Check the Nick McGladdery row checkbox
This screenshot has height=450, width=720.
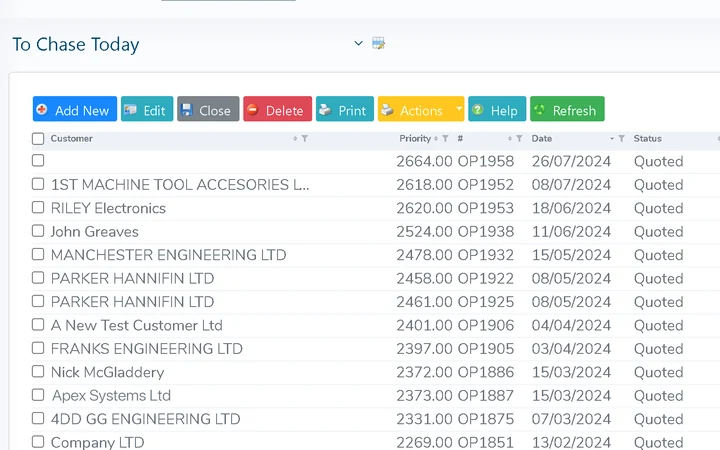(x=38, y=371)
